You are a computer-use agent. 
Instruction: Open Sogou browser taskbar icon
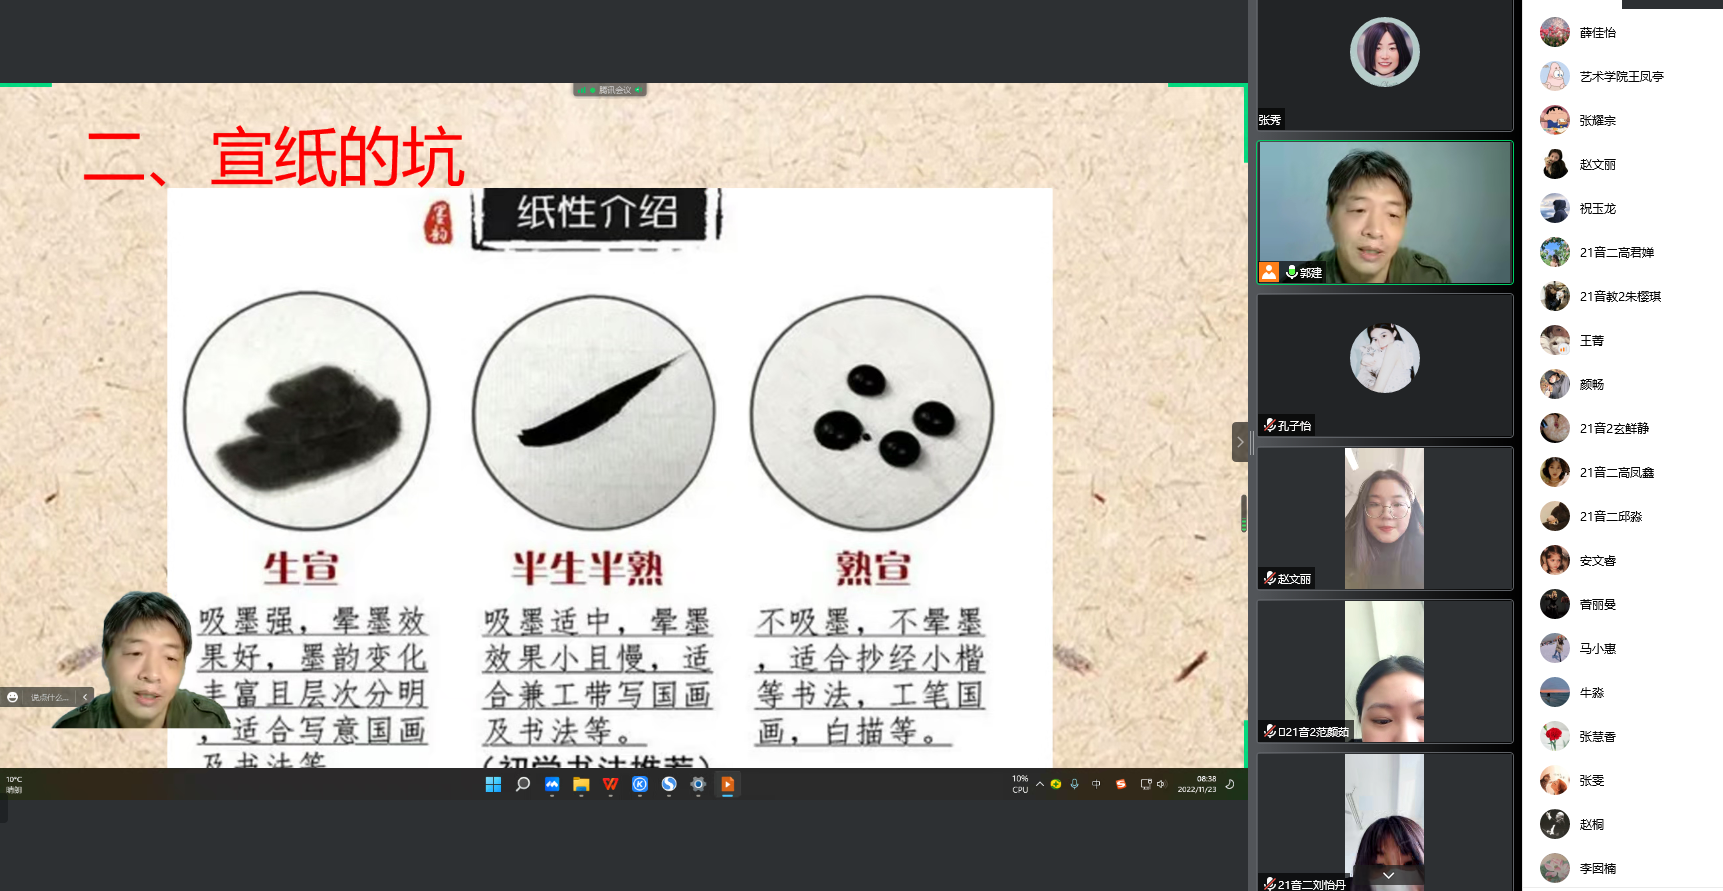pyautogui.click(x=669, y=785)
